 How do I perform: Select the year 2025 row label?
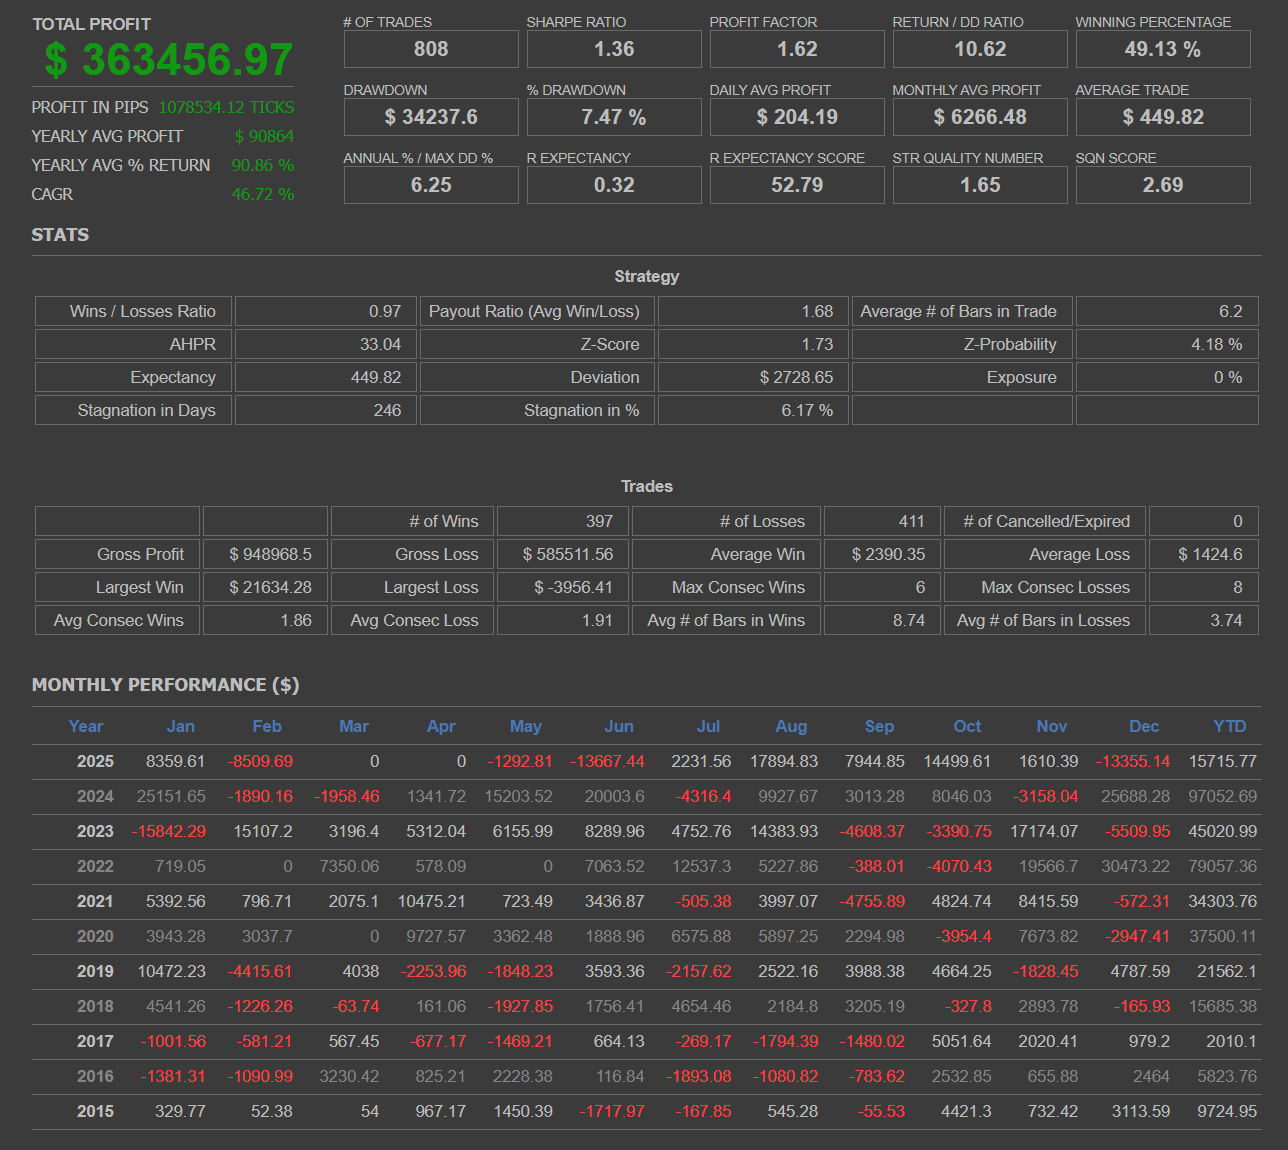click(95, 761)
